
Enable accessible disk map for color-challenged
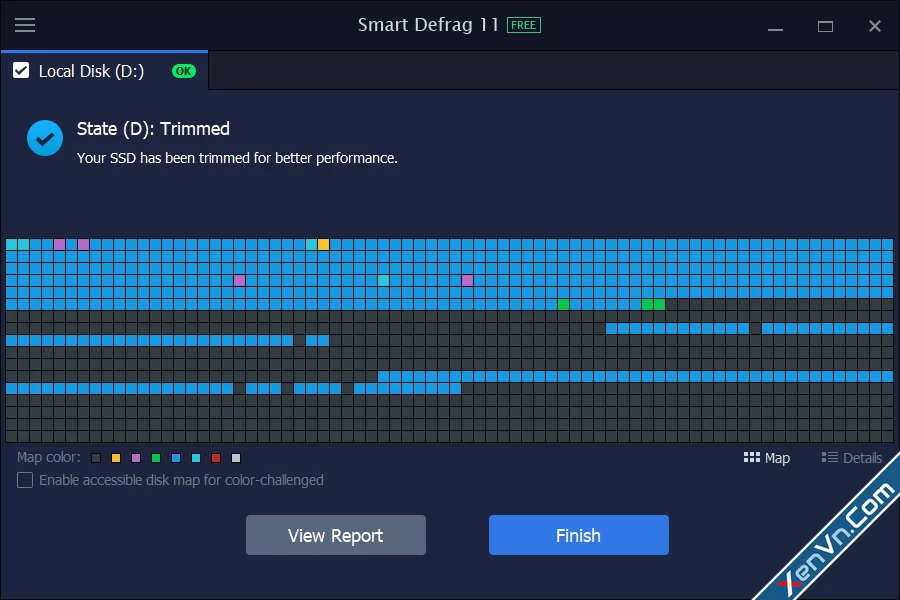pos(25,480)
